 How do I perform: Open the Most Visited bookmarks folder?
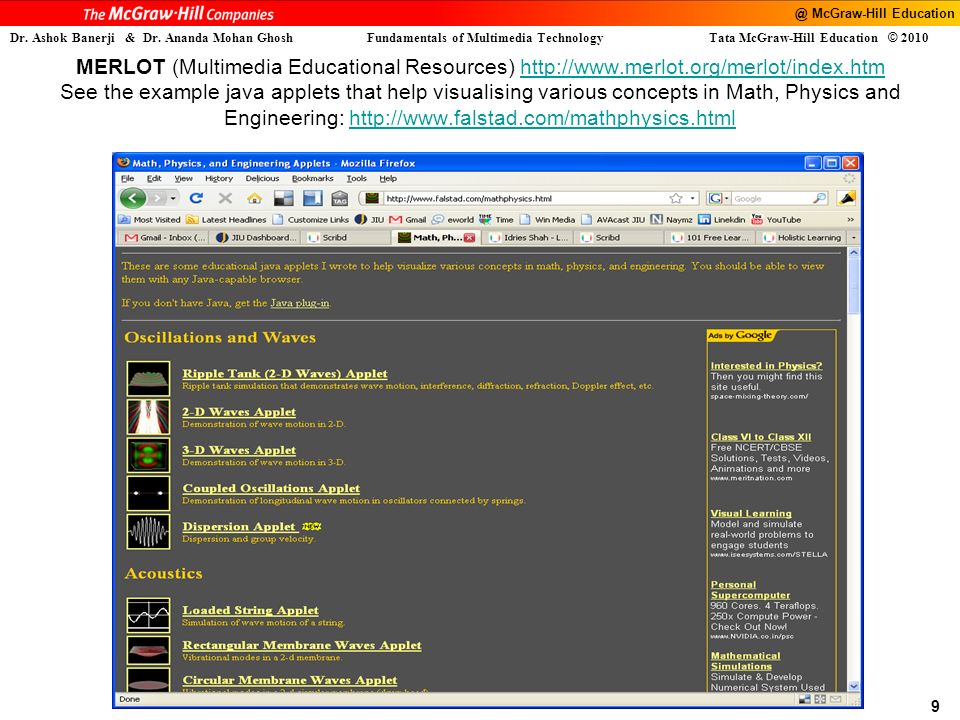coord(150,219)
